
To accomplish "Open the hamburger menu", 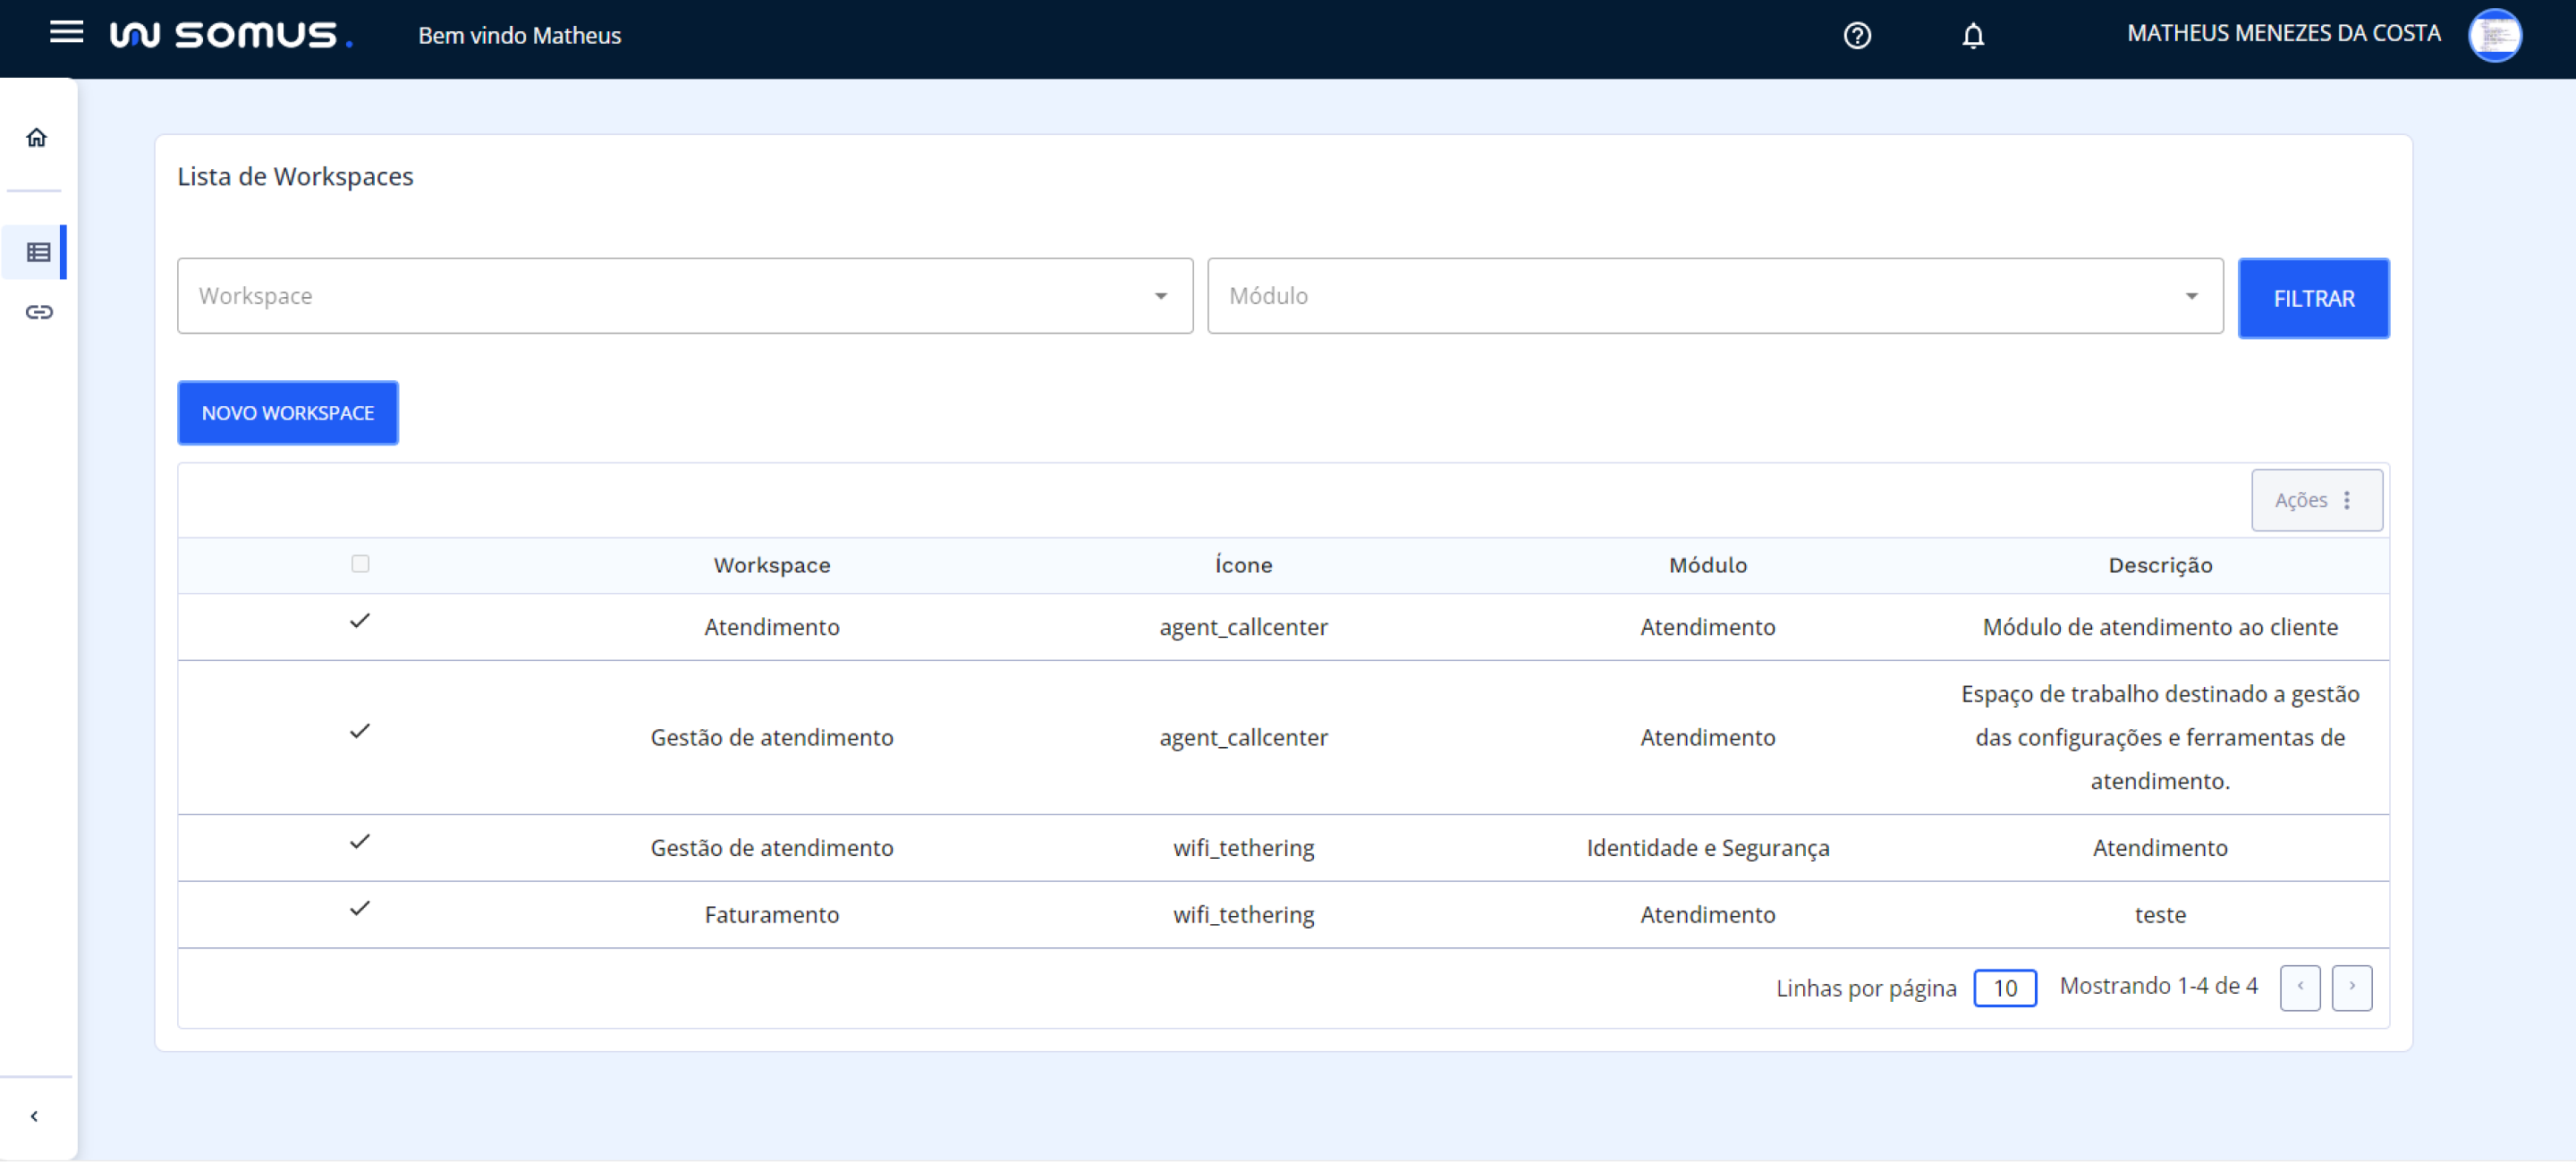I will 66,33.
